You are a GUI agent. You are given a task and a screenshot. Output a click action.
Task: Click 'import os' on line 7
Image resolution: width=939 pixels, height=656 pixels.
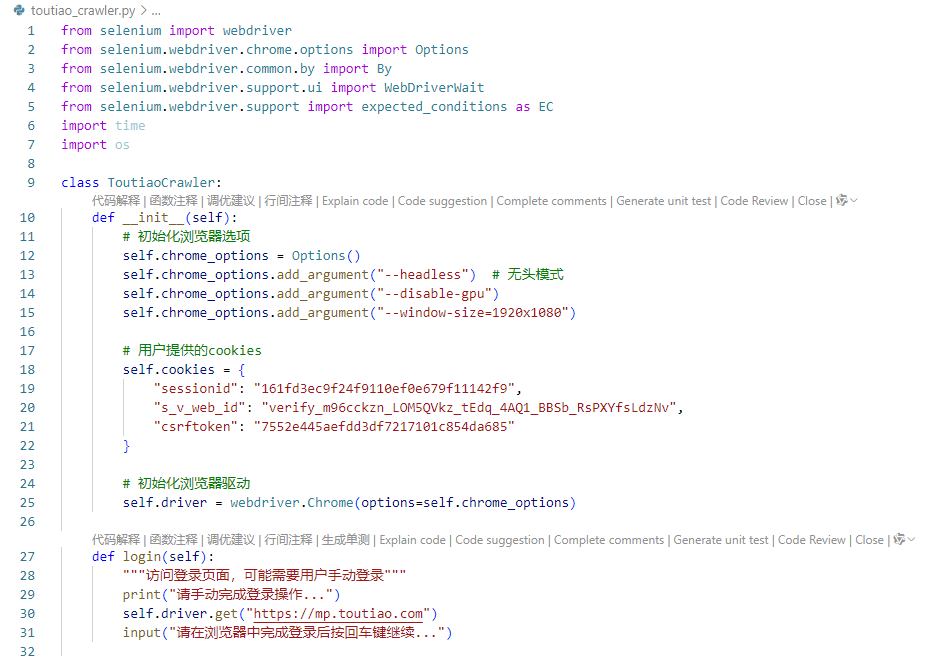[x=95, y=145]
